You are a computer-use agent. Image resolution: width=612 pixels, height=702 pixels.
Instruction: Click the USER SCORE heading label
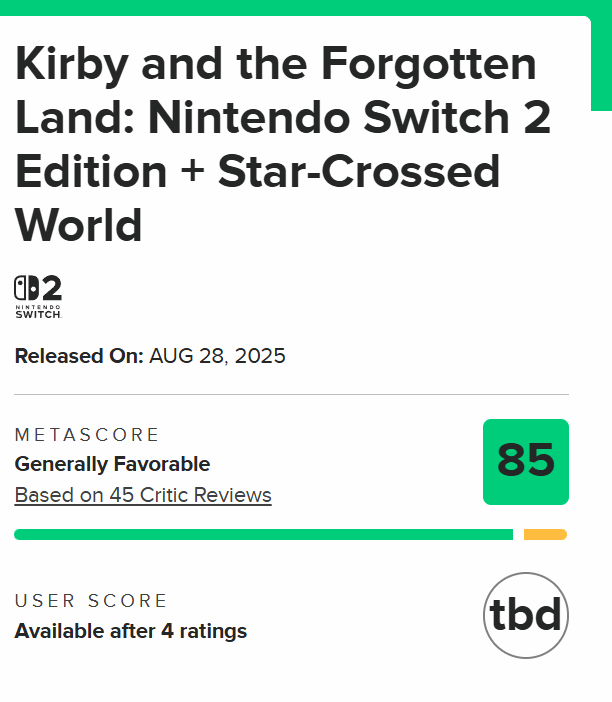pos(91,601)
